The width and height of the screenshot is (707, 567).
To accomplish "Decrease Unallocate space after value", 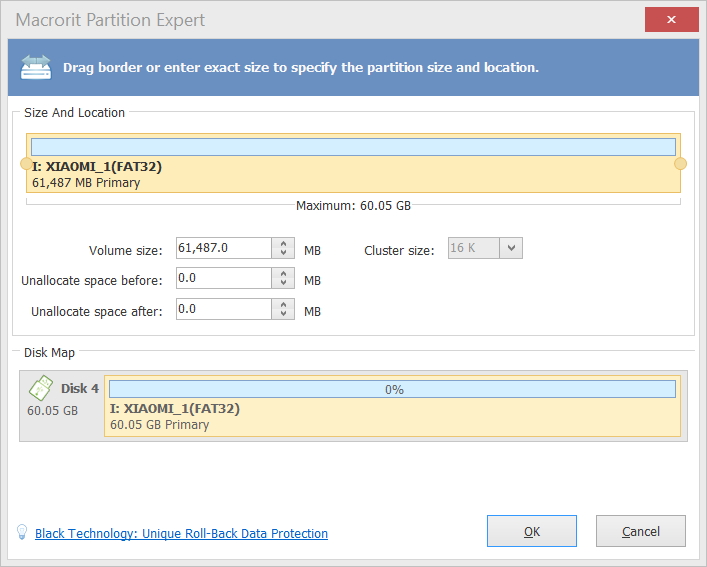I will (x=283, y=314).
